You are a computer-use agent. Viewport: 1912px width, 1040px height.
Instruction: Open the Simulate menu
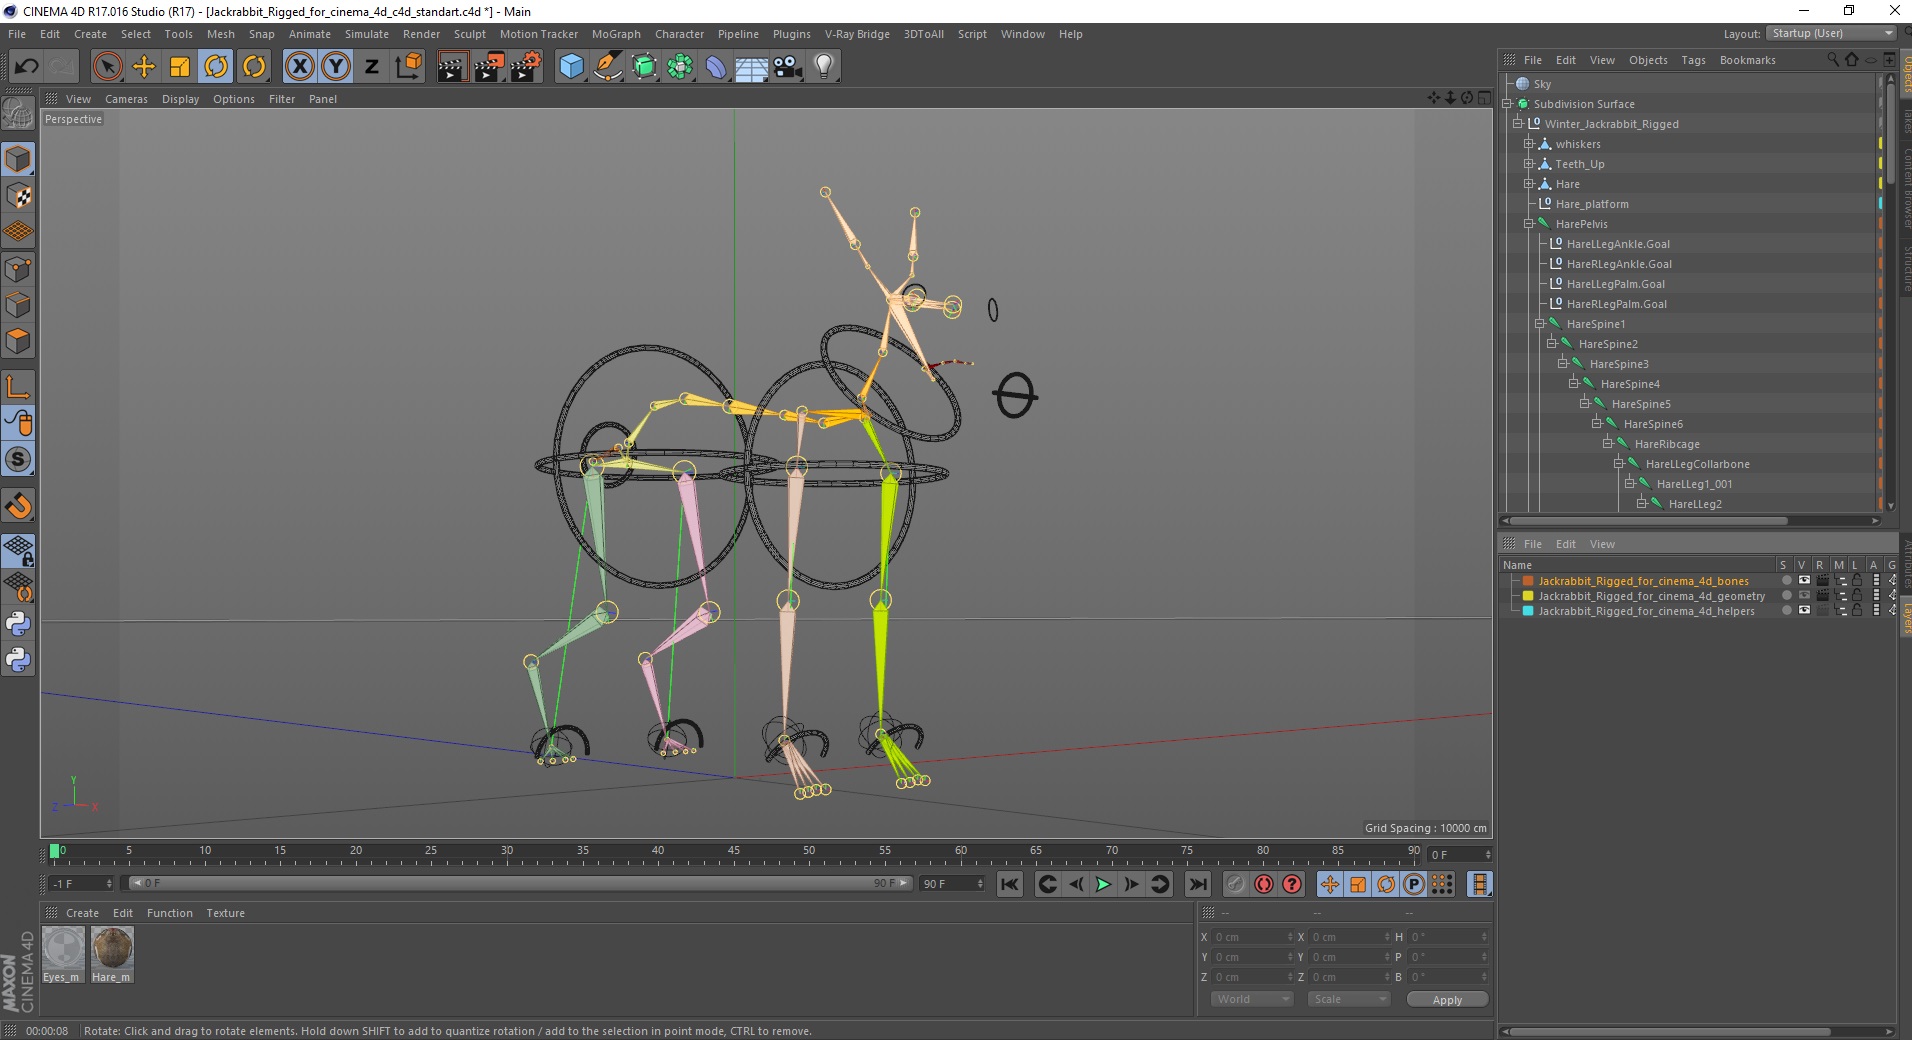click(x=367, y=34)
